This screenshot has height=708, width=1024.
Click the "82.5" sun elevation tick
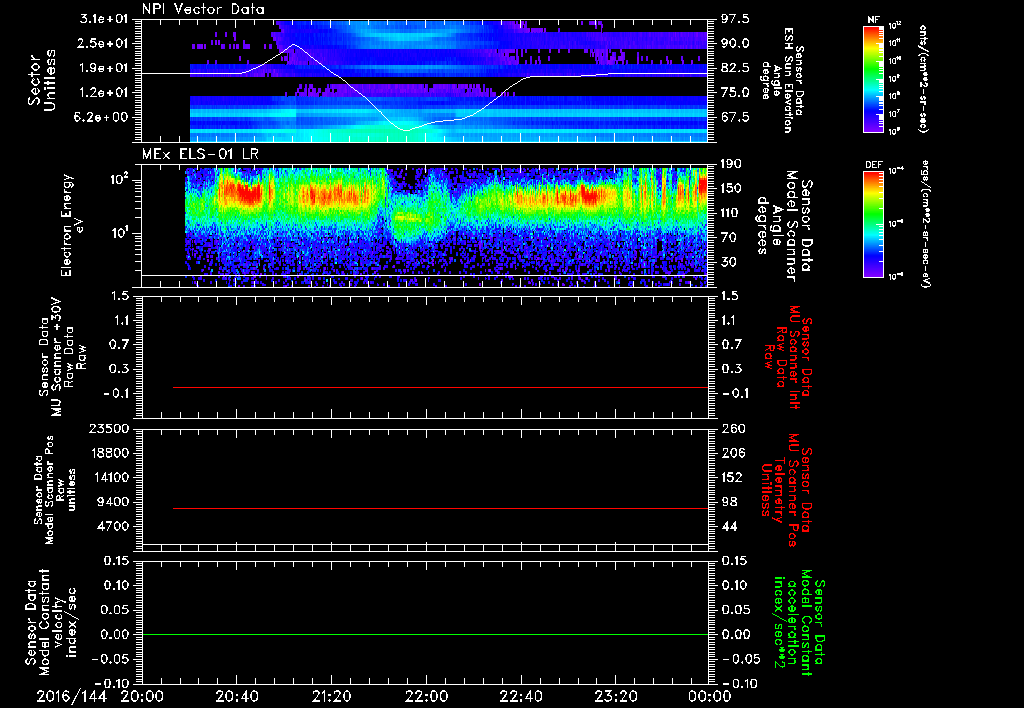tap(735, 68)
